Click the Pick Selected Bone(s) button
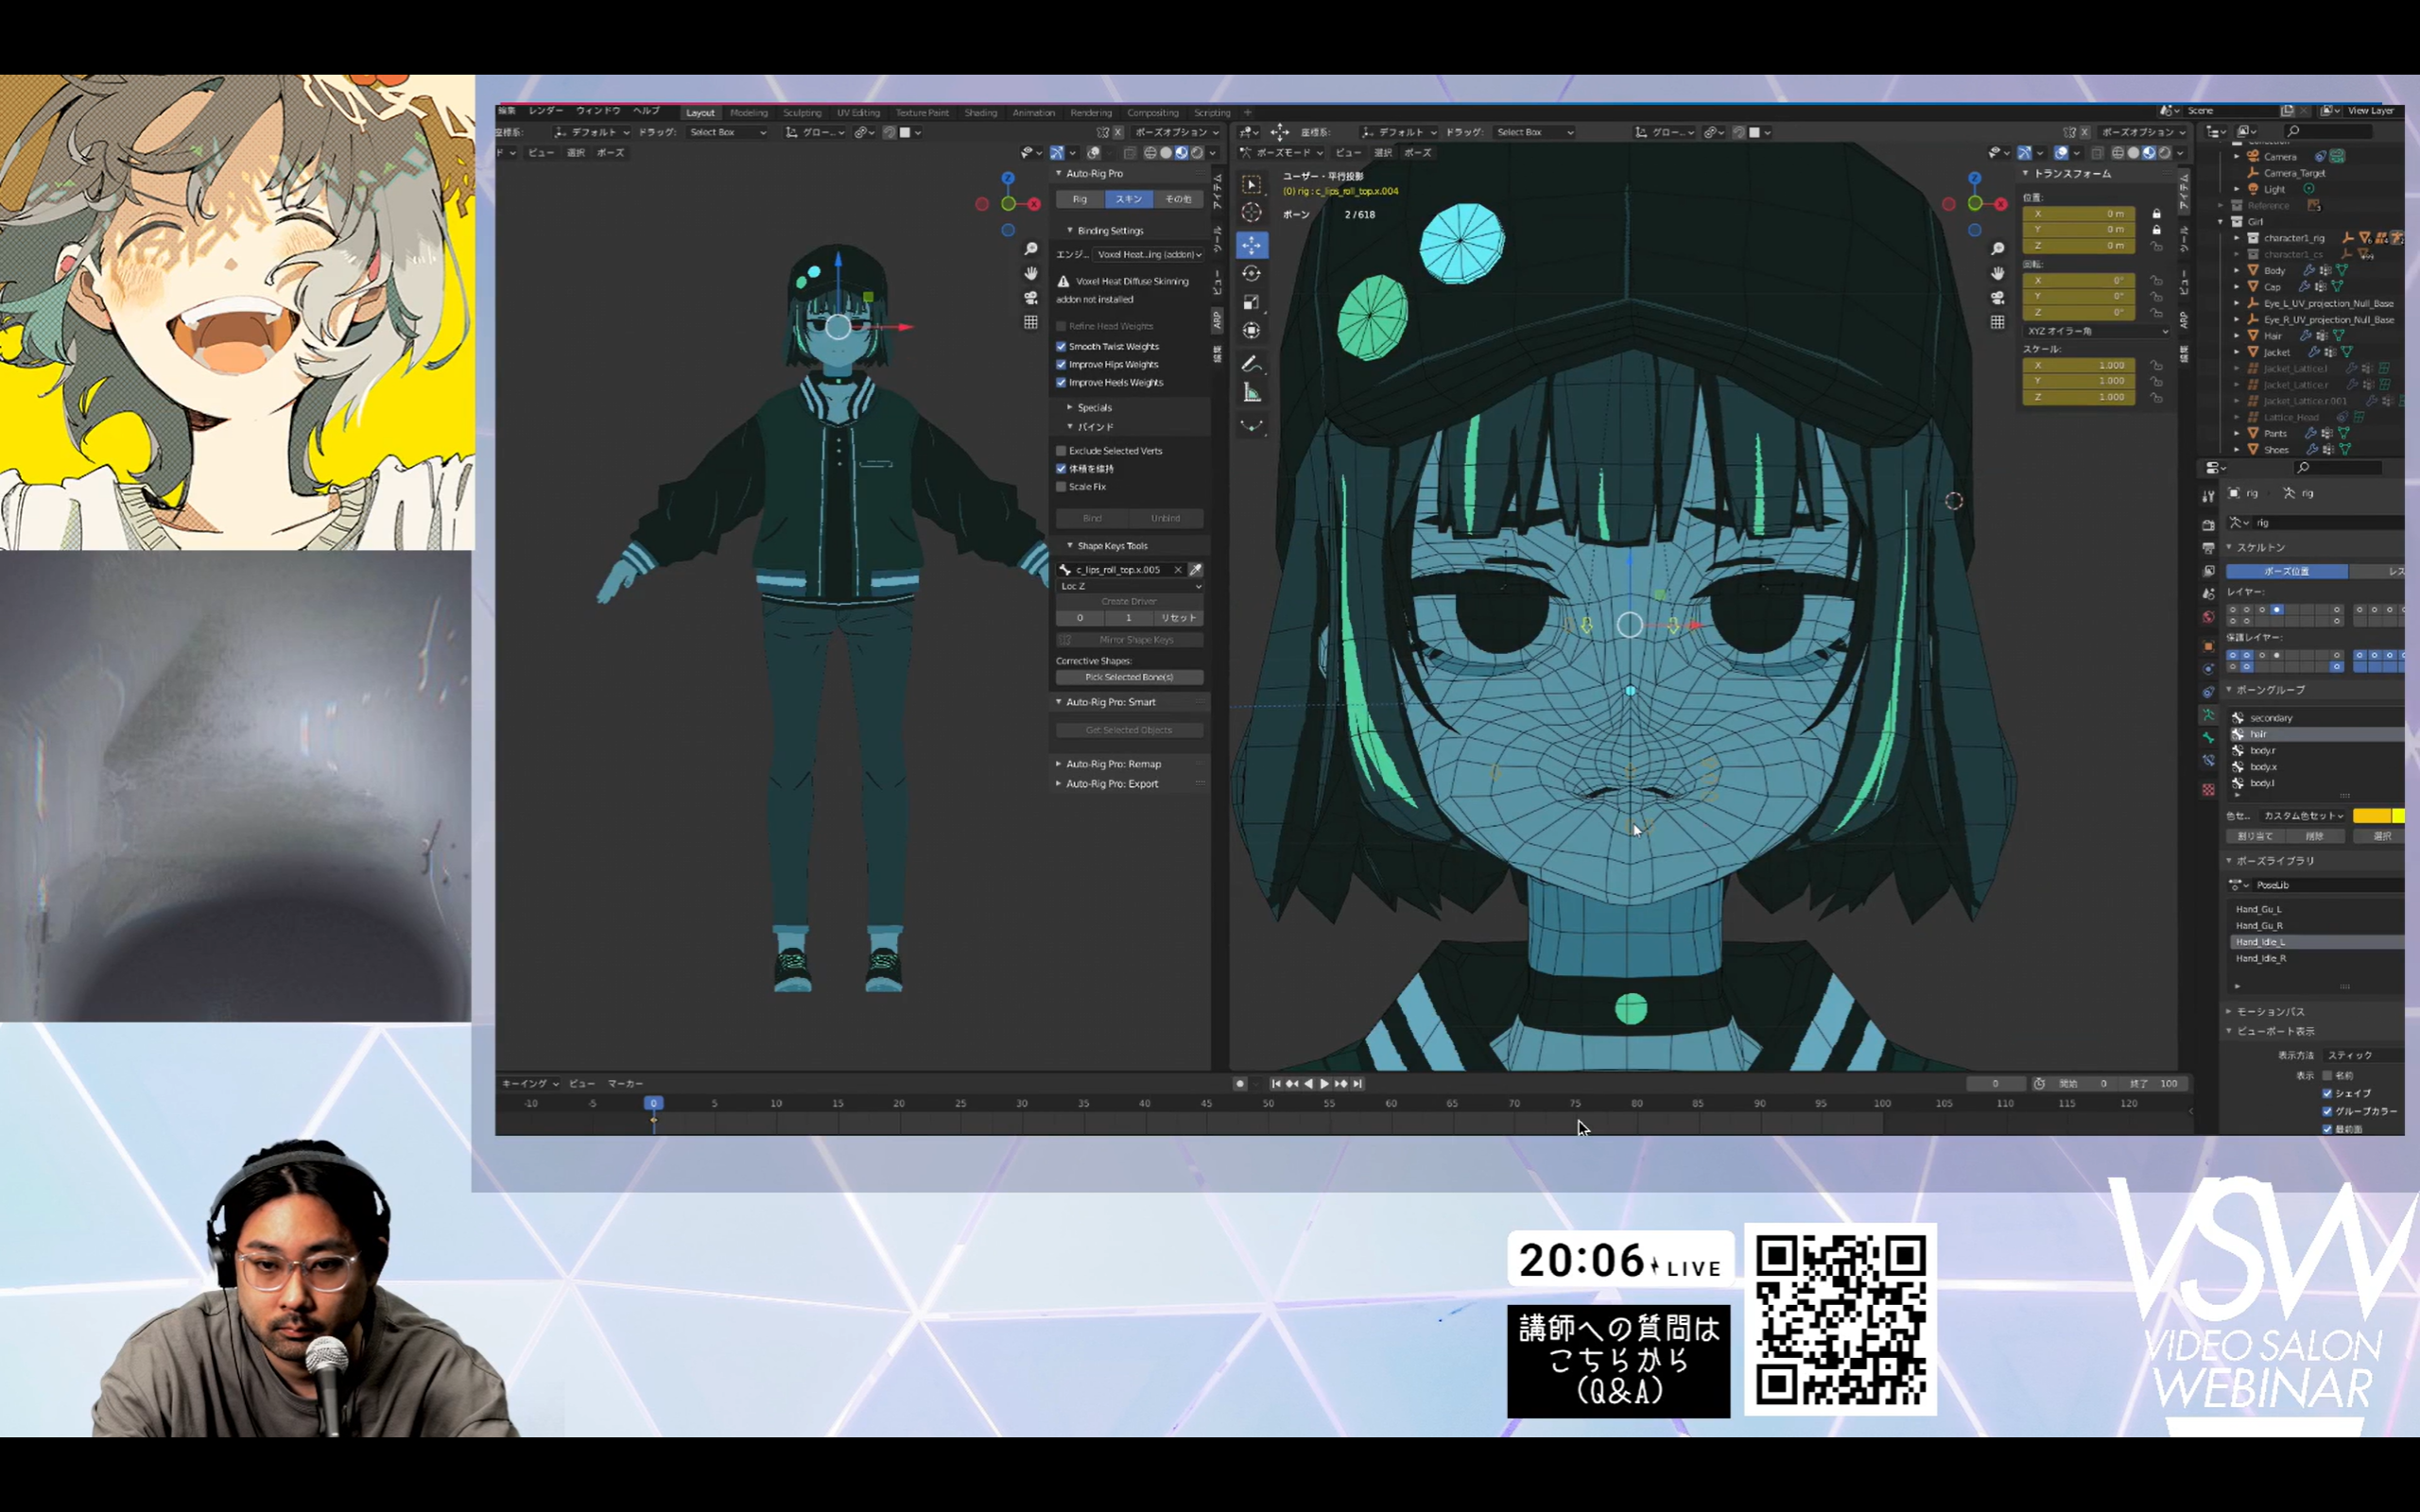This screenshot has height=1512, width=2420. 1128,677
